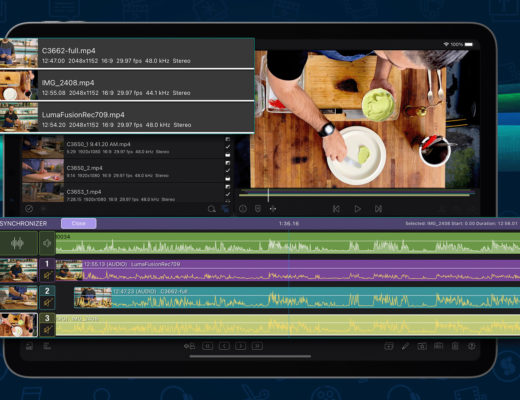This screenshot has height=400, width=520.
Task: Click the preview scrubber playhead
Action: click(x=268, y=195)
